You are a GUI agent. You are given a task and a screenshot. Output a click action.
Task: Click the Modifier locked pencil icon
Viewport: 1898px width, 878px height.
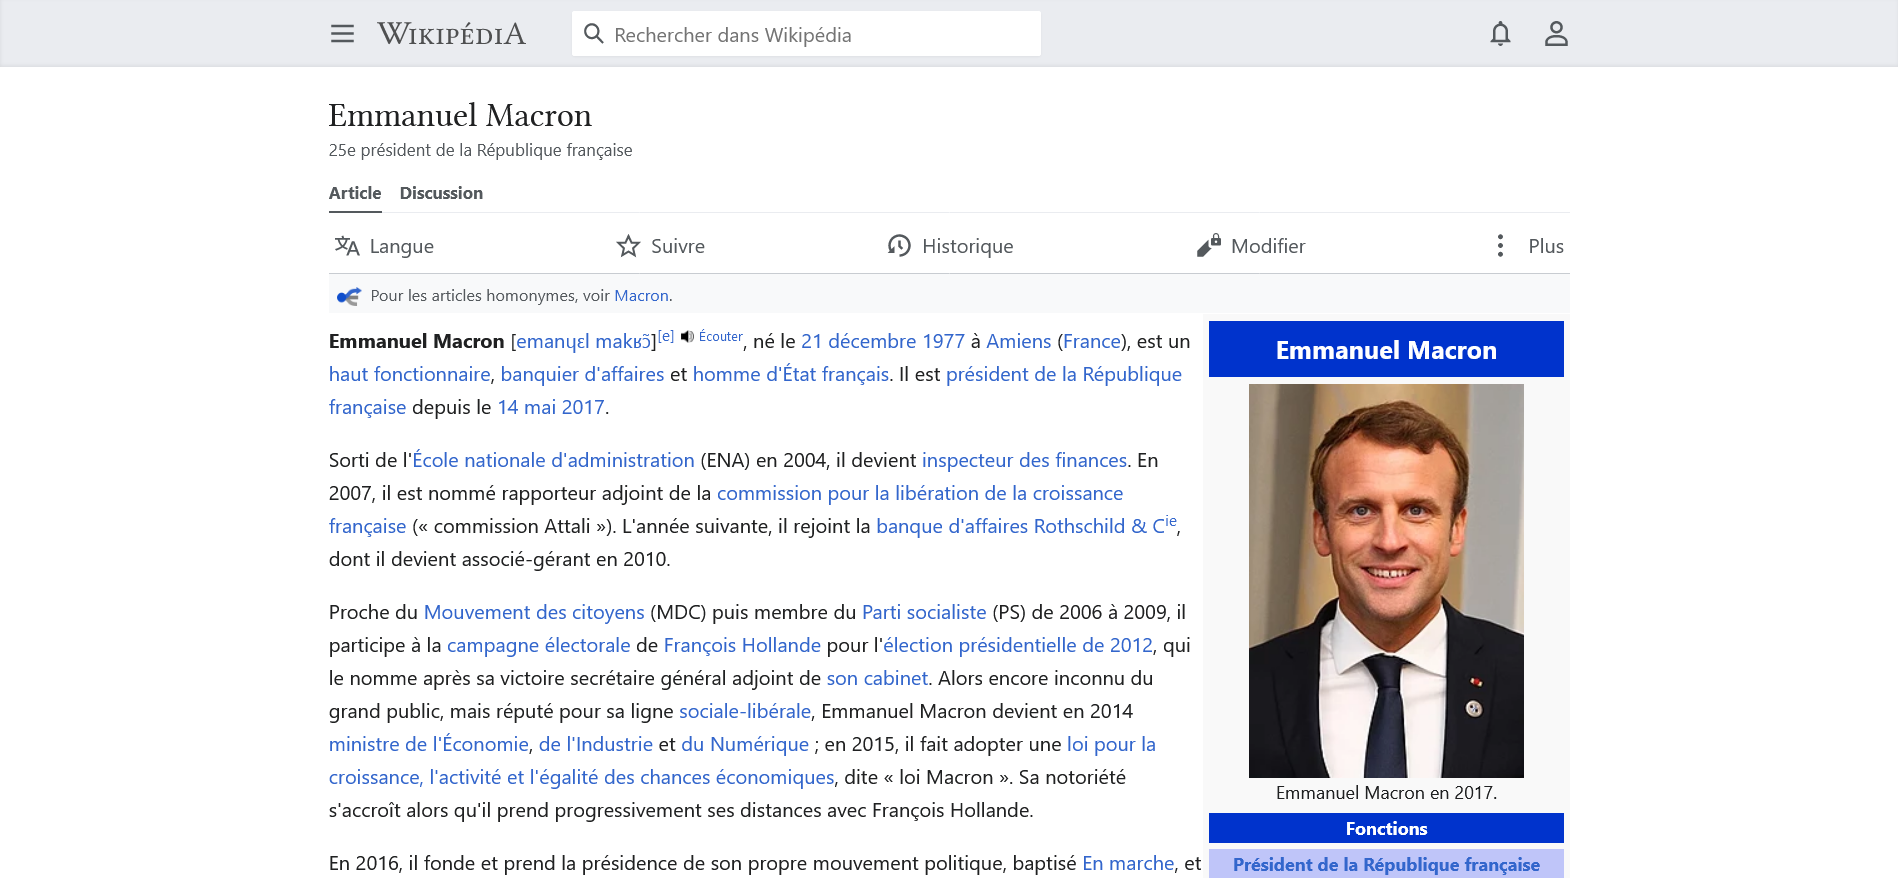click(x=1208, y=246)
